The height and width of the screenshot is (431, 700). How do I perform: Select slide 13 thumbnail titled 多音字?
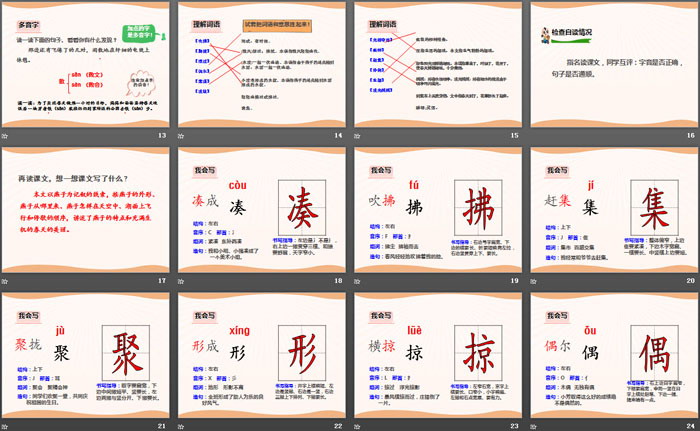[x=86, y=65]
